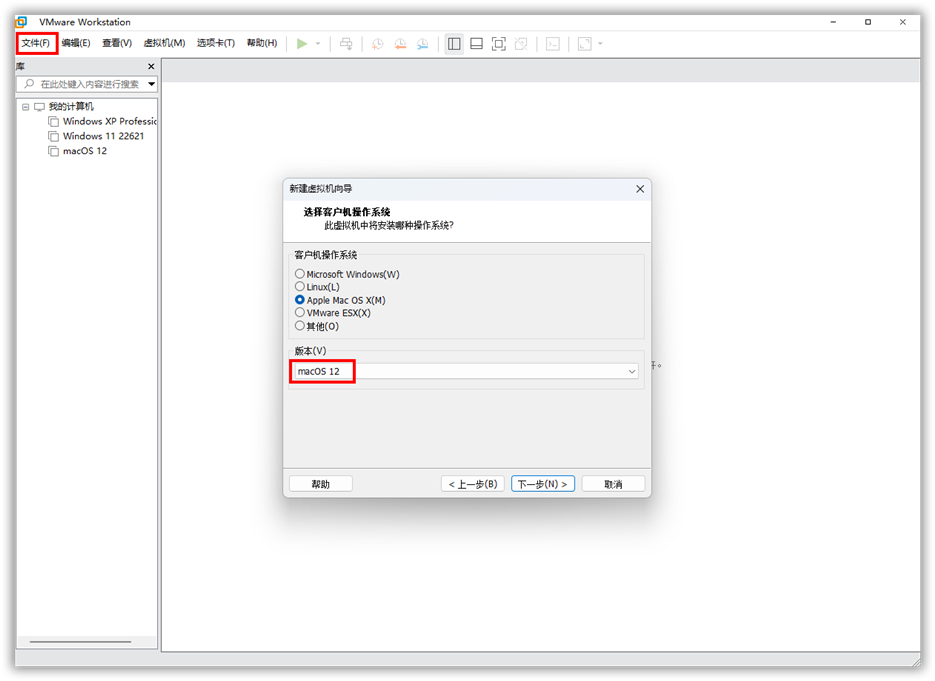935x681 pixels.
Task: Collapse the 我的计算机 tree node
Action: pyautogui.click(x=26, y=107)
